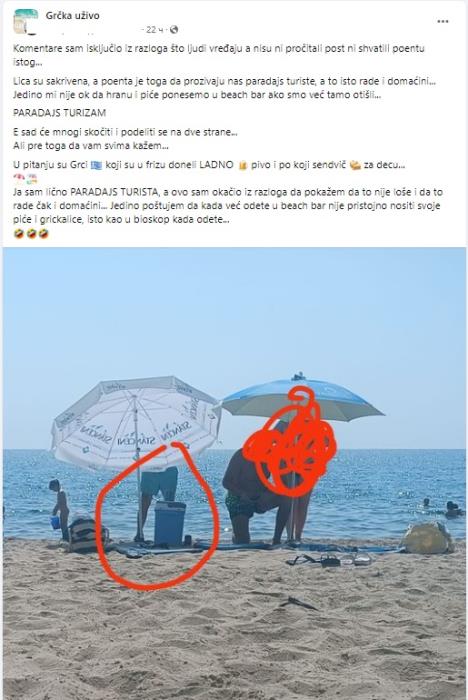Open the photo at the blue cooler box

(x=170, y=523)
